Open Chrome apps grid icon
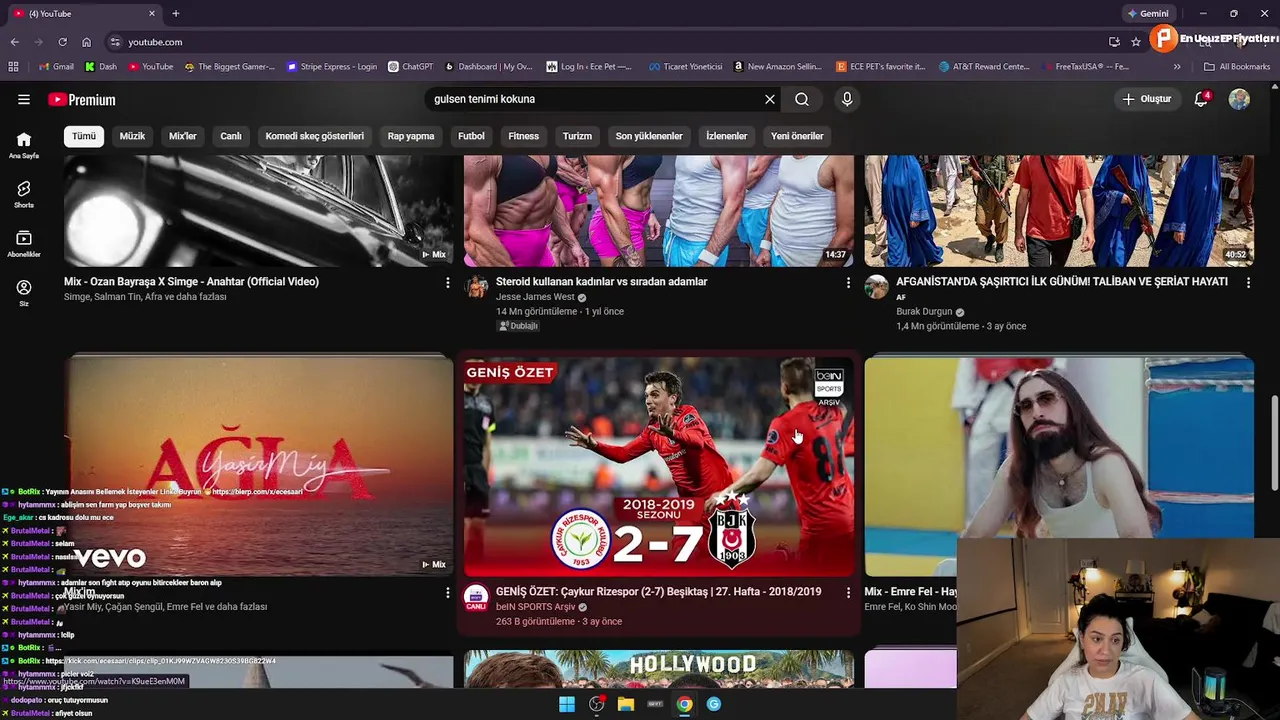Viewport: 1280px width, 720px height. pyautogui.click(x=13, y=67)
